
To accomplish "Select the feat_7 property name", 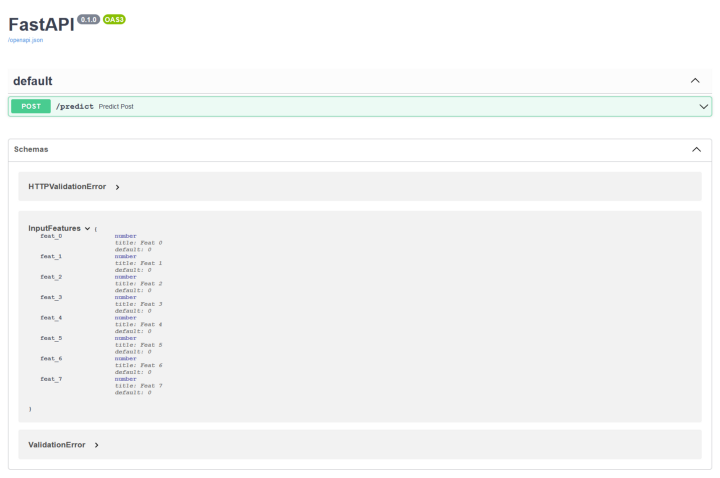I will coord(51,379).
